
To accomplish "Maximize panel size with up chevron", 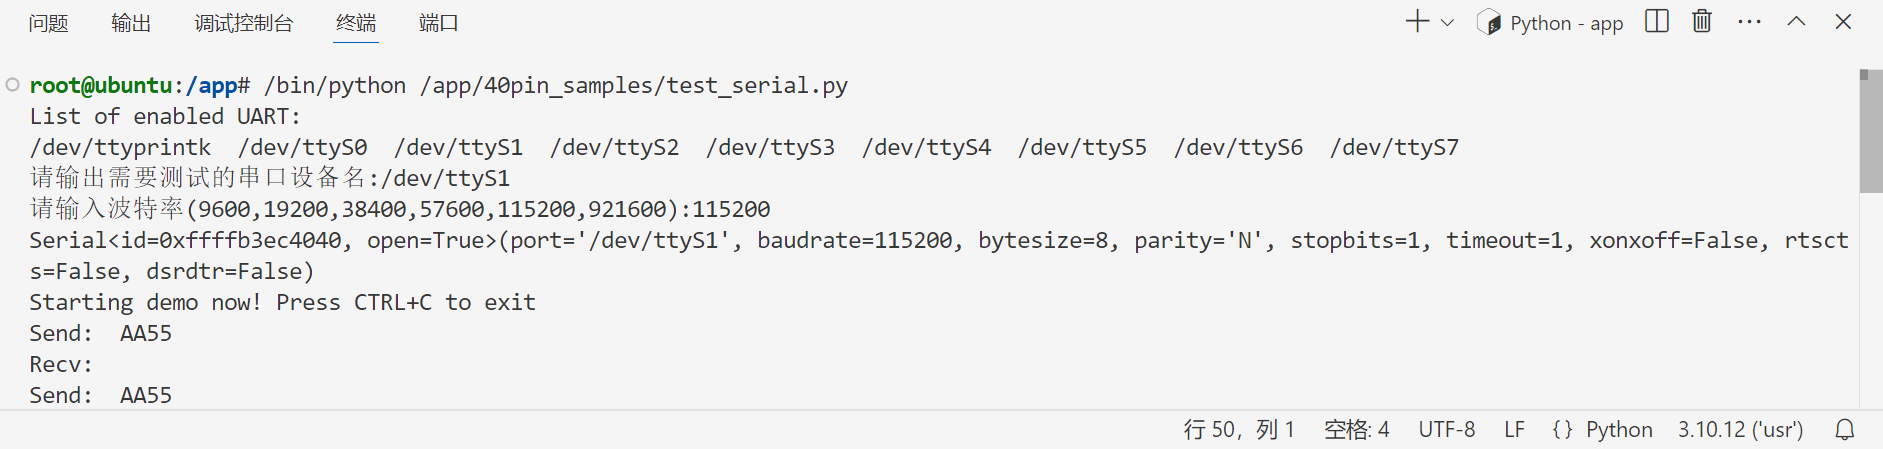I will tap(1796, 22).
